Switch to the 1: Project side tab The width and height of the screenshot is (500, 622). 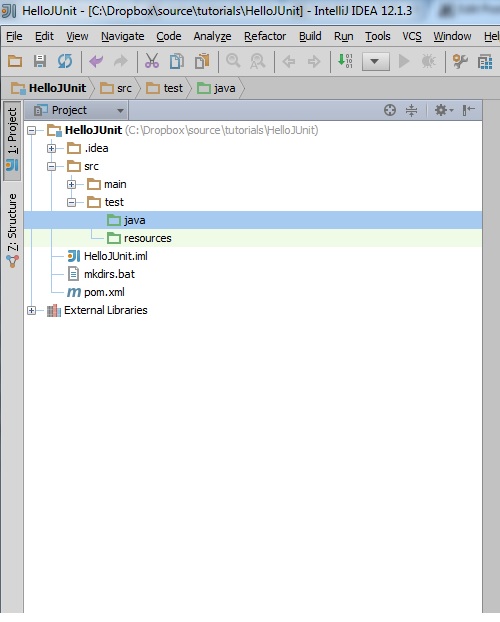12,141
